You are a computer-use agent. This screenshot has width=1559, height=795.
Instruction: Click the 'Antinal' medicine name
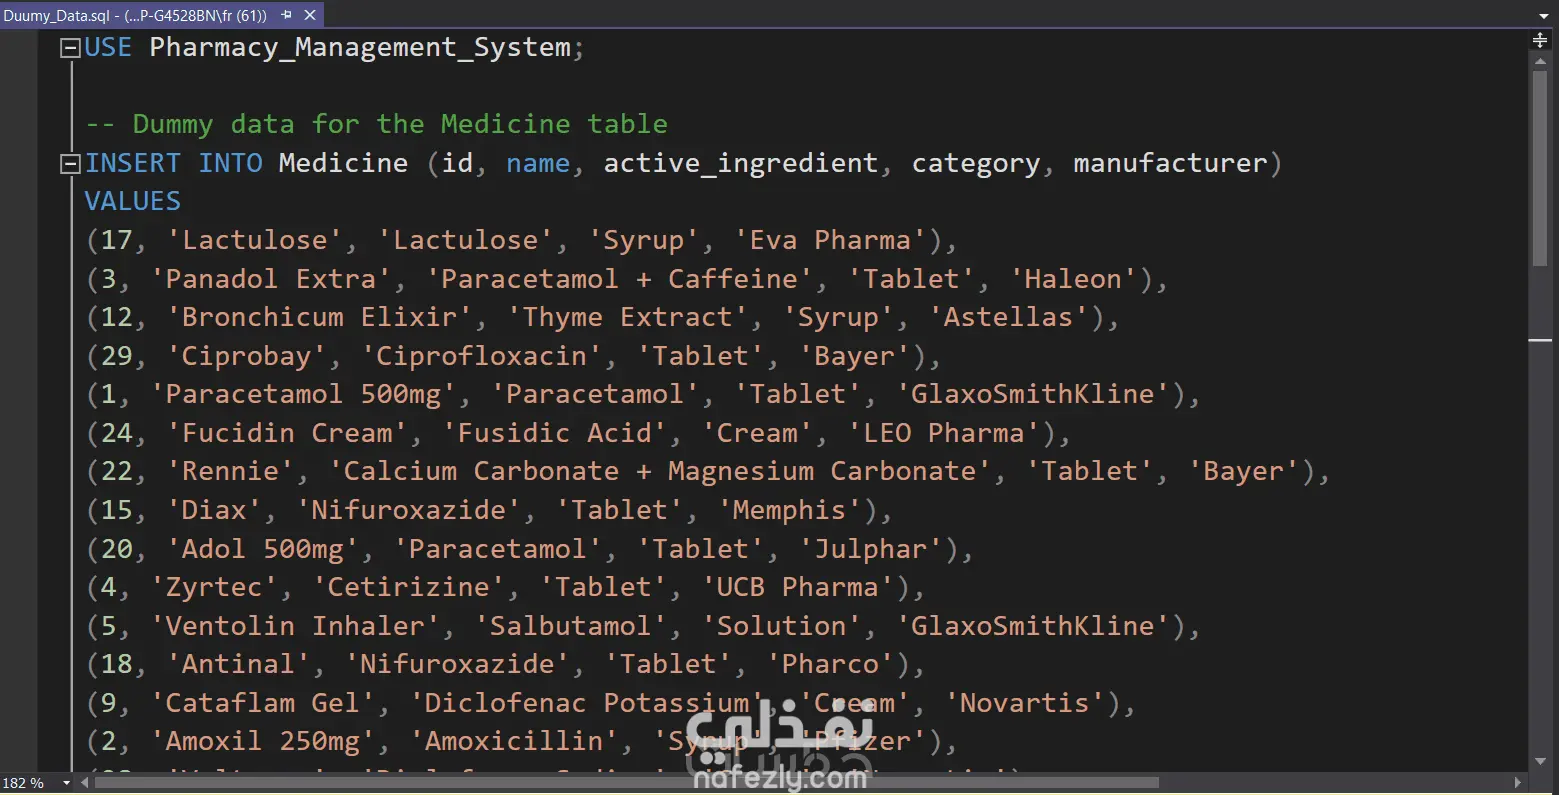click(238, 664)
